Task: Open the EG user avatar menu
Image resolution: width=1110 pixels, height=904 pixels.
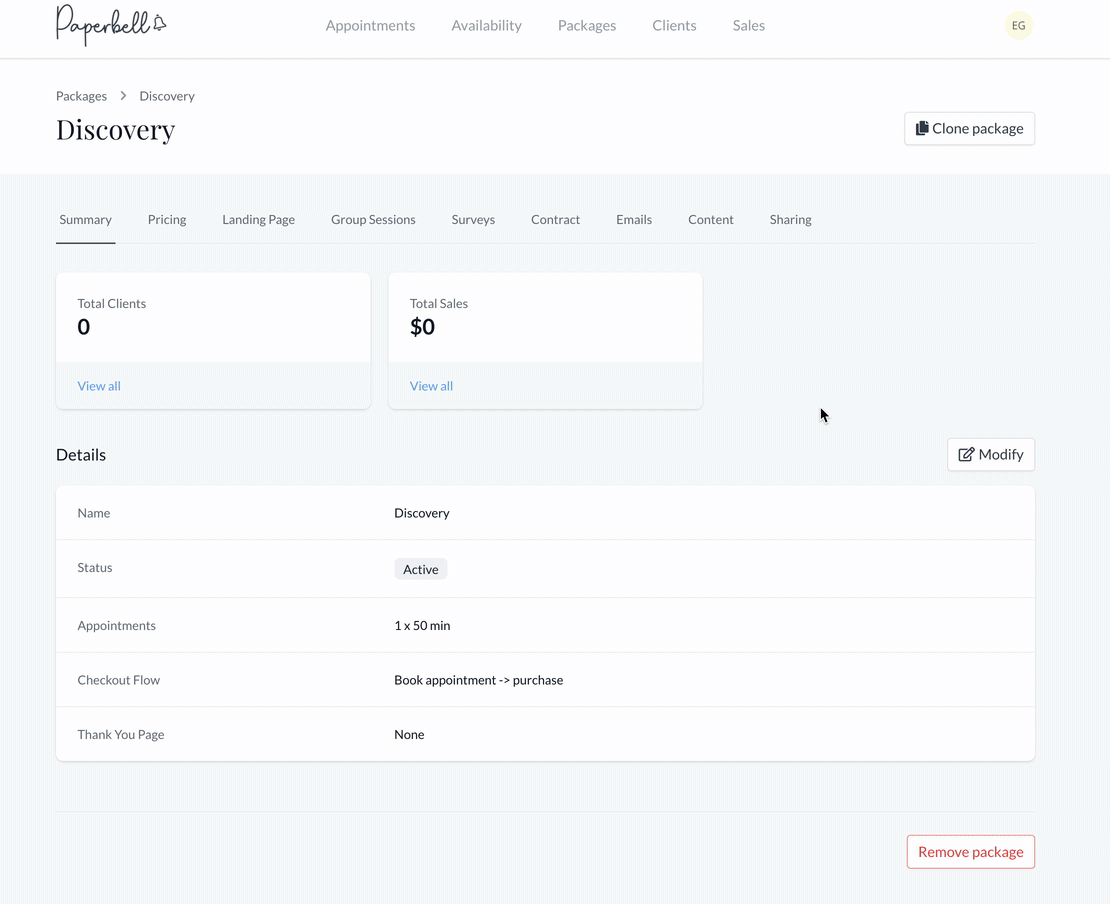Action: pos(1018,25)
